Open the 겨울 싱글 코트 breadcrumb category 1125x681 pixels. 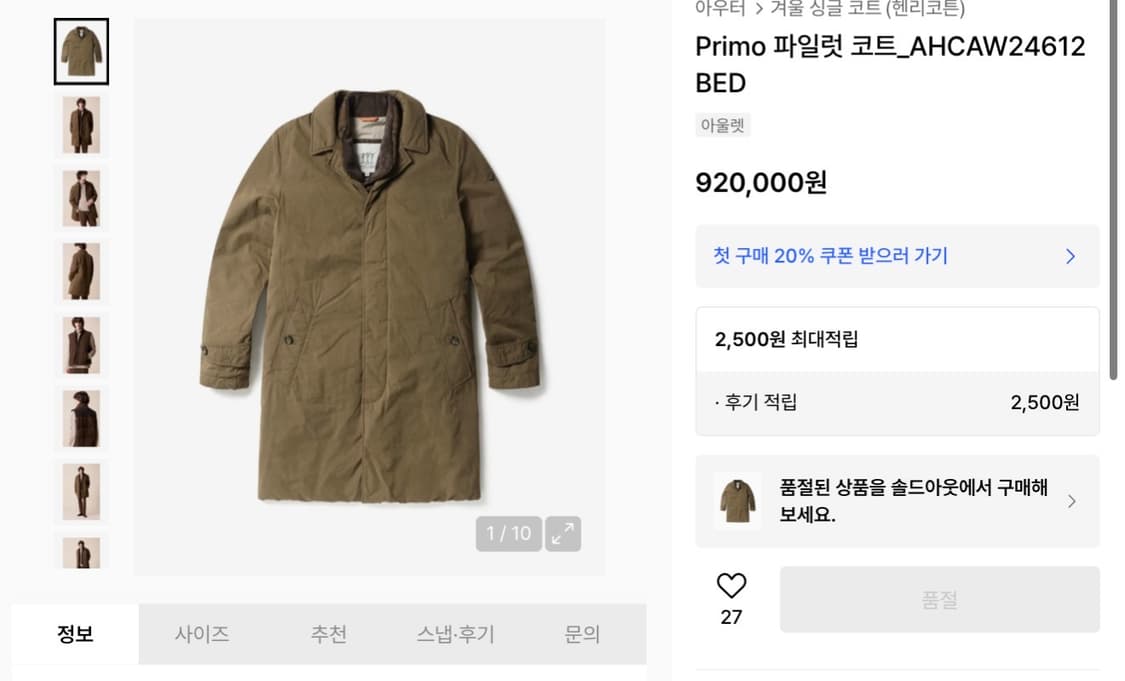[867, 9]
